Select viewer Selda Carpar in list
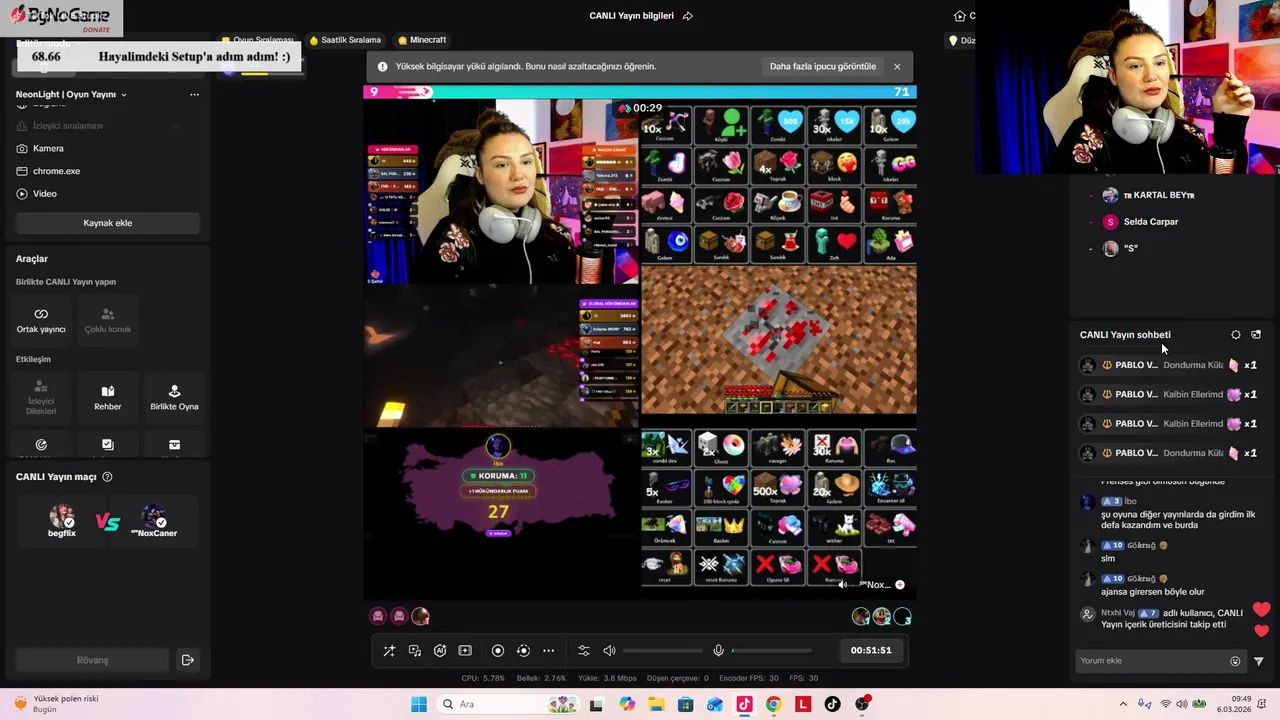1280x720 pixels. coord(1139,222)
